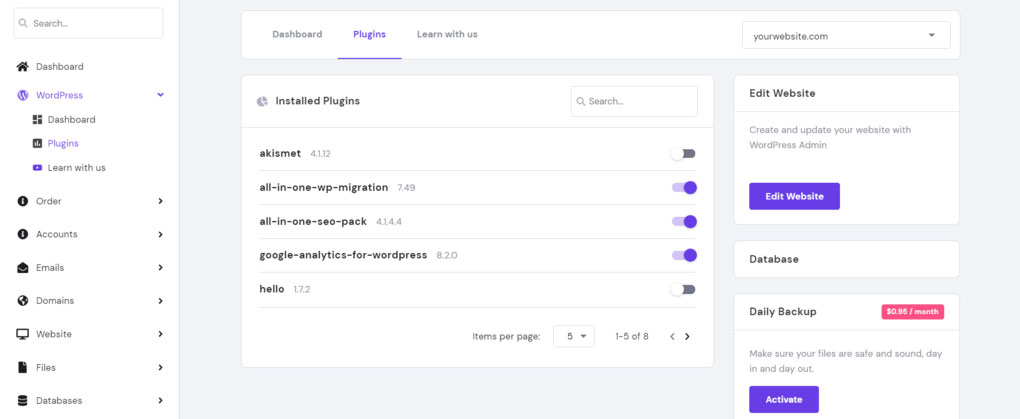Click the Installed Plugins search field
This screenshot has height=419, width=1020.
634,101
